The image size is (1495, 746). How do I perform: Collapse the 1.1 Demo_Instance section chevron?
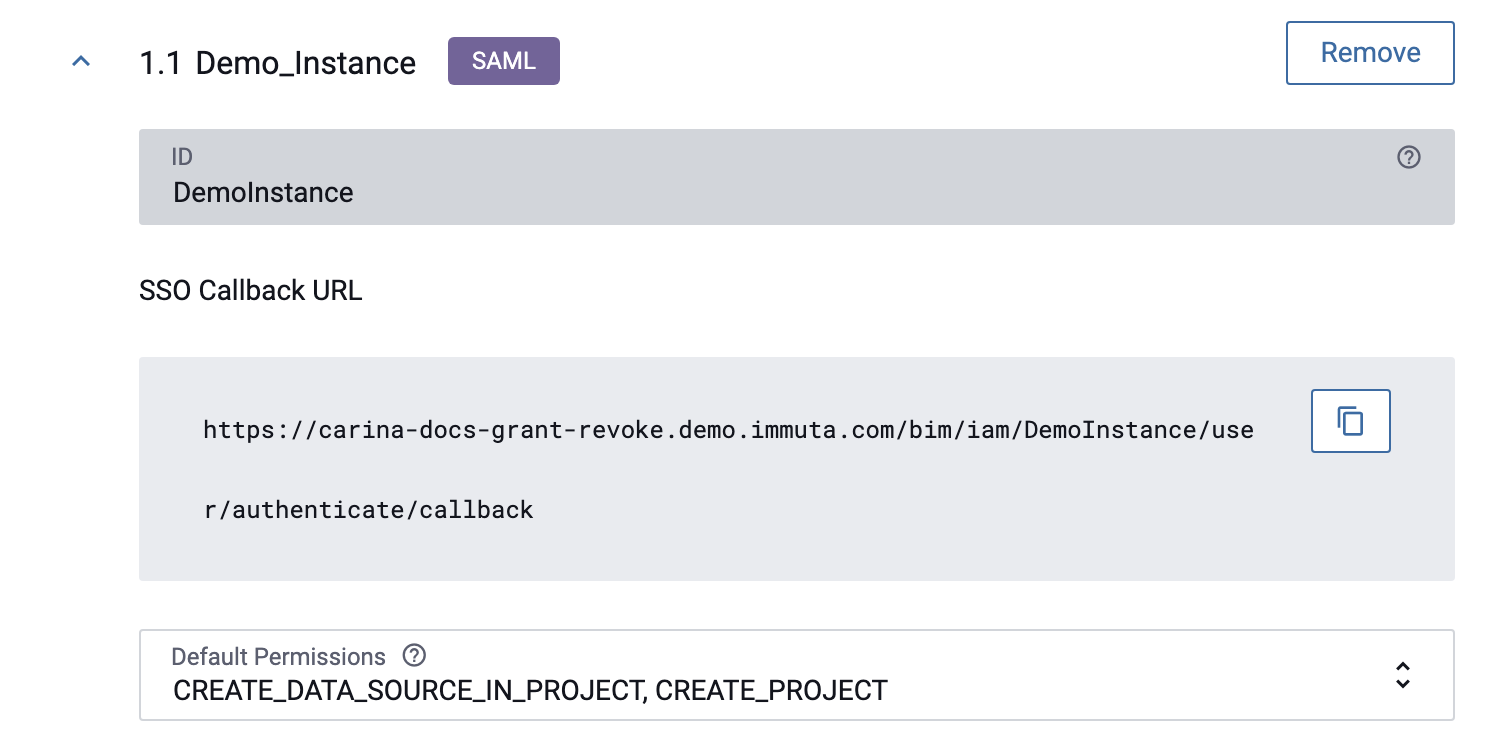82,62
